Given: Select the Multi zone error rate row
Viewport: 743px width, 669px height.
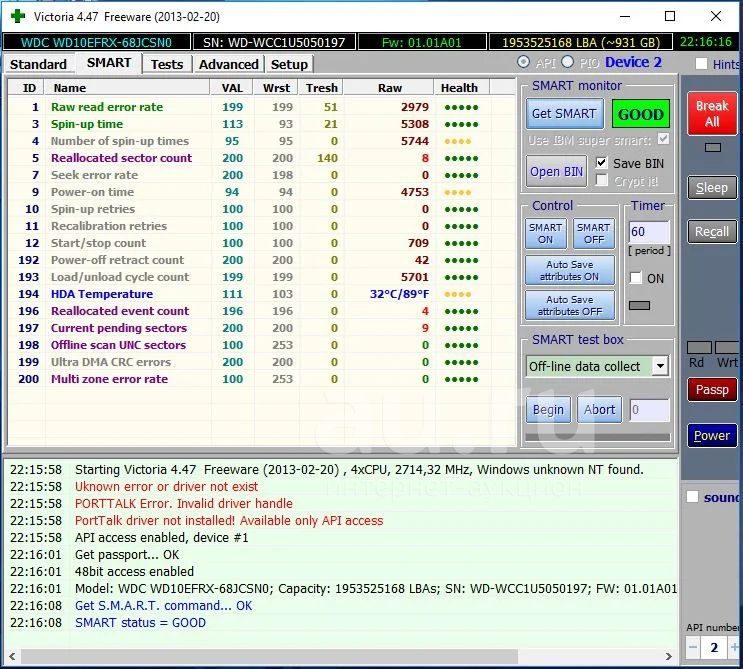Looking at the screenshot, I should click(x=262, y=380).
